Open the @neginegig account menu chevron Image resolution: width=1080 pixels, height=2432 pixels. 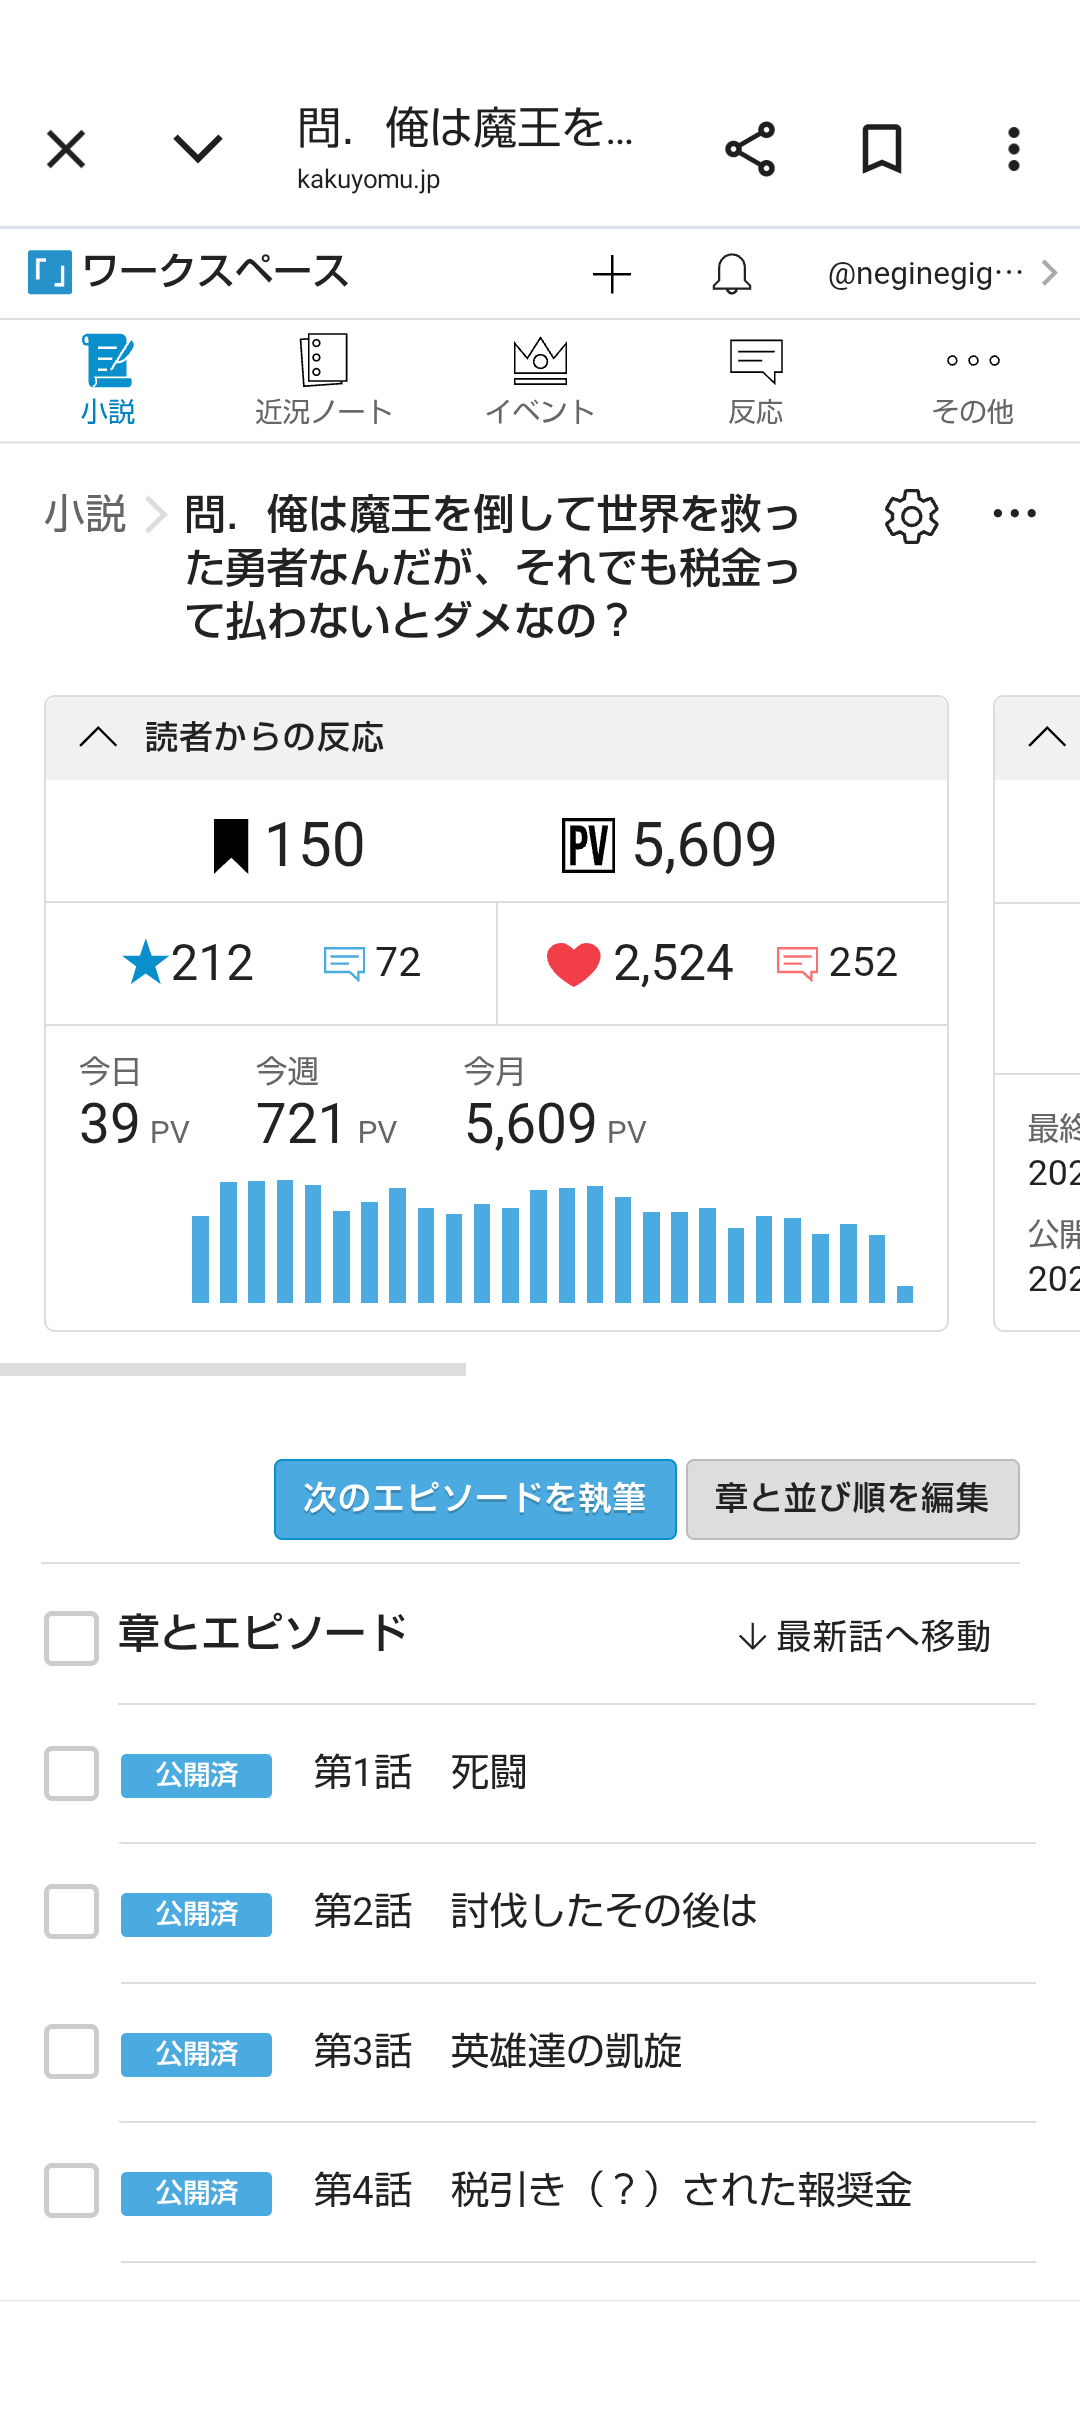1049,273
